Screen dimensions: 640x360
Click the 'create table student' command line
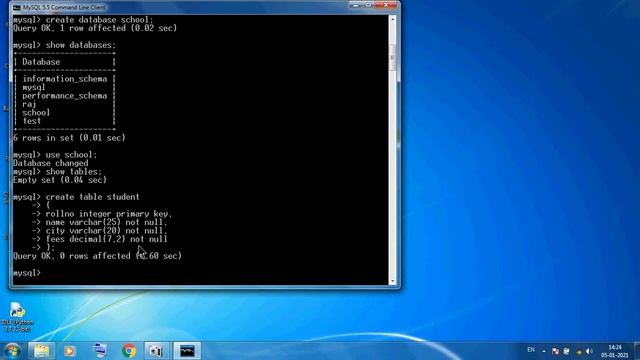[76, 197]
